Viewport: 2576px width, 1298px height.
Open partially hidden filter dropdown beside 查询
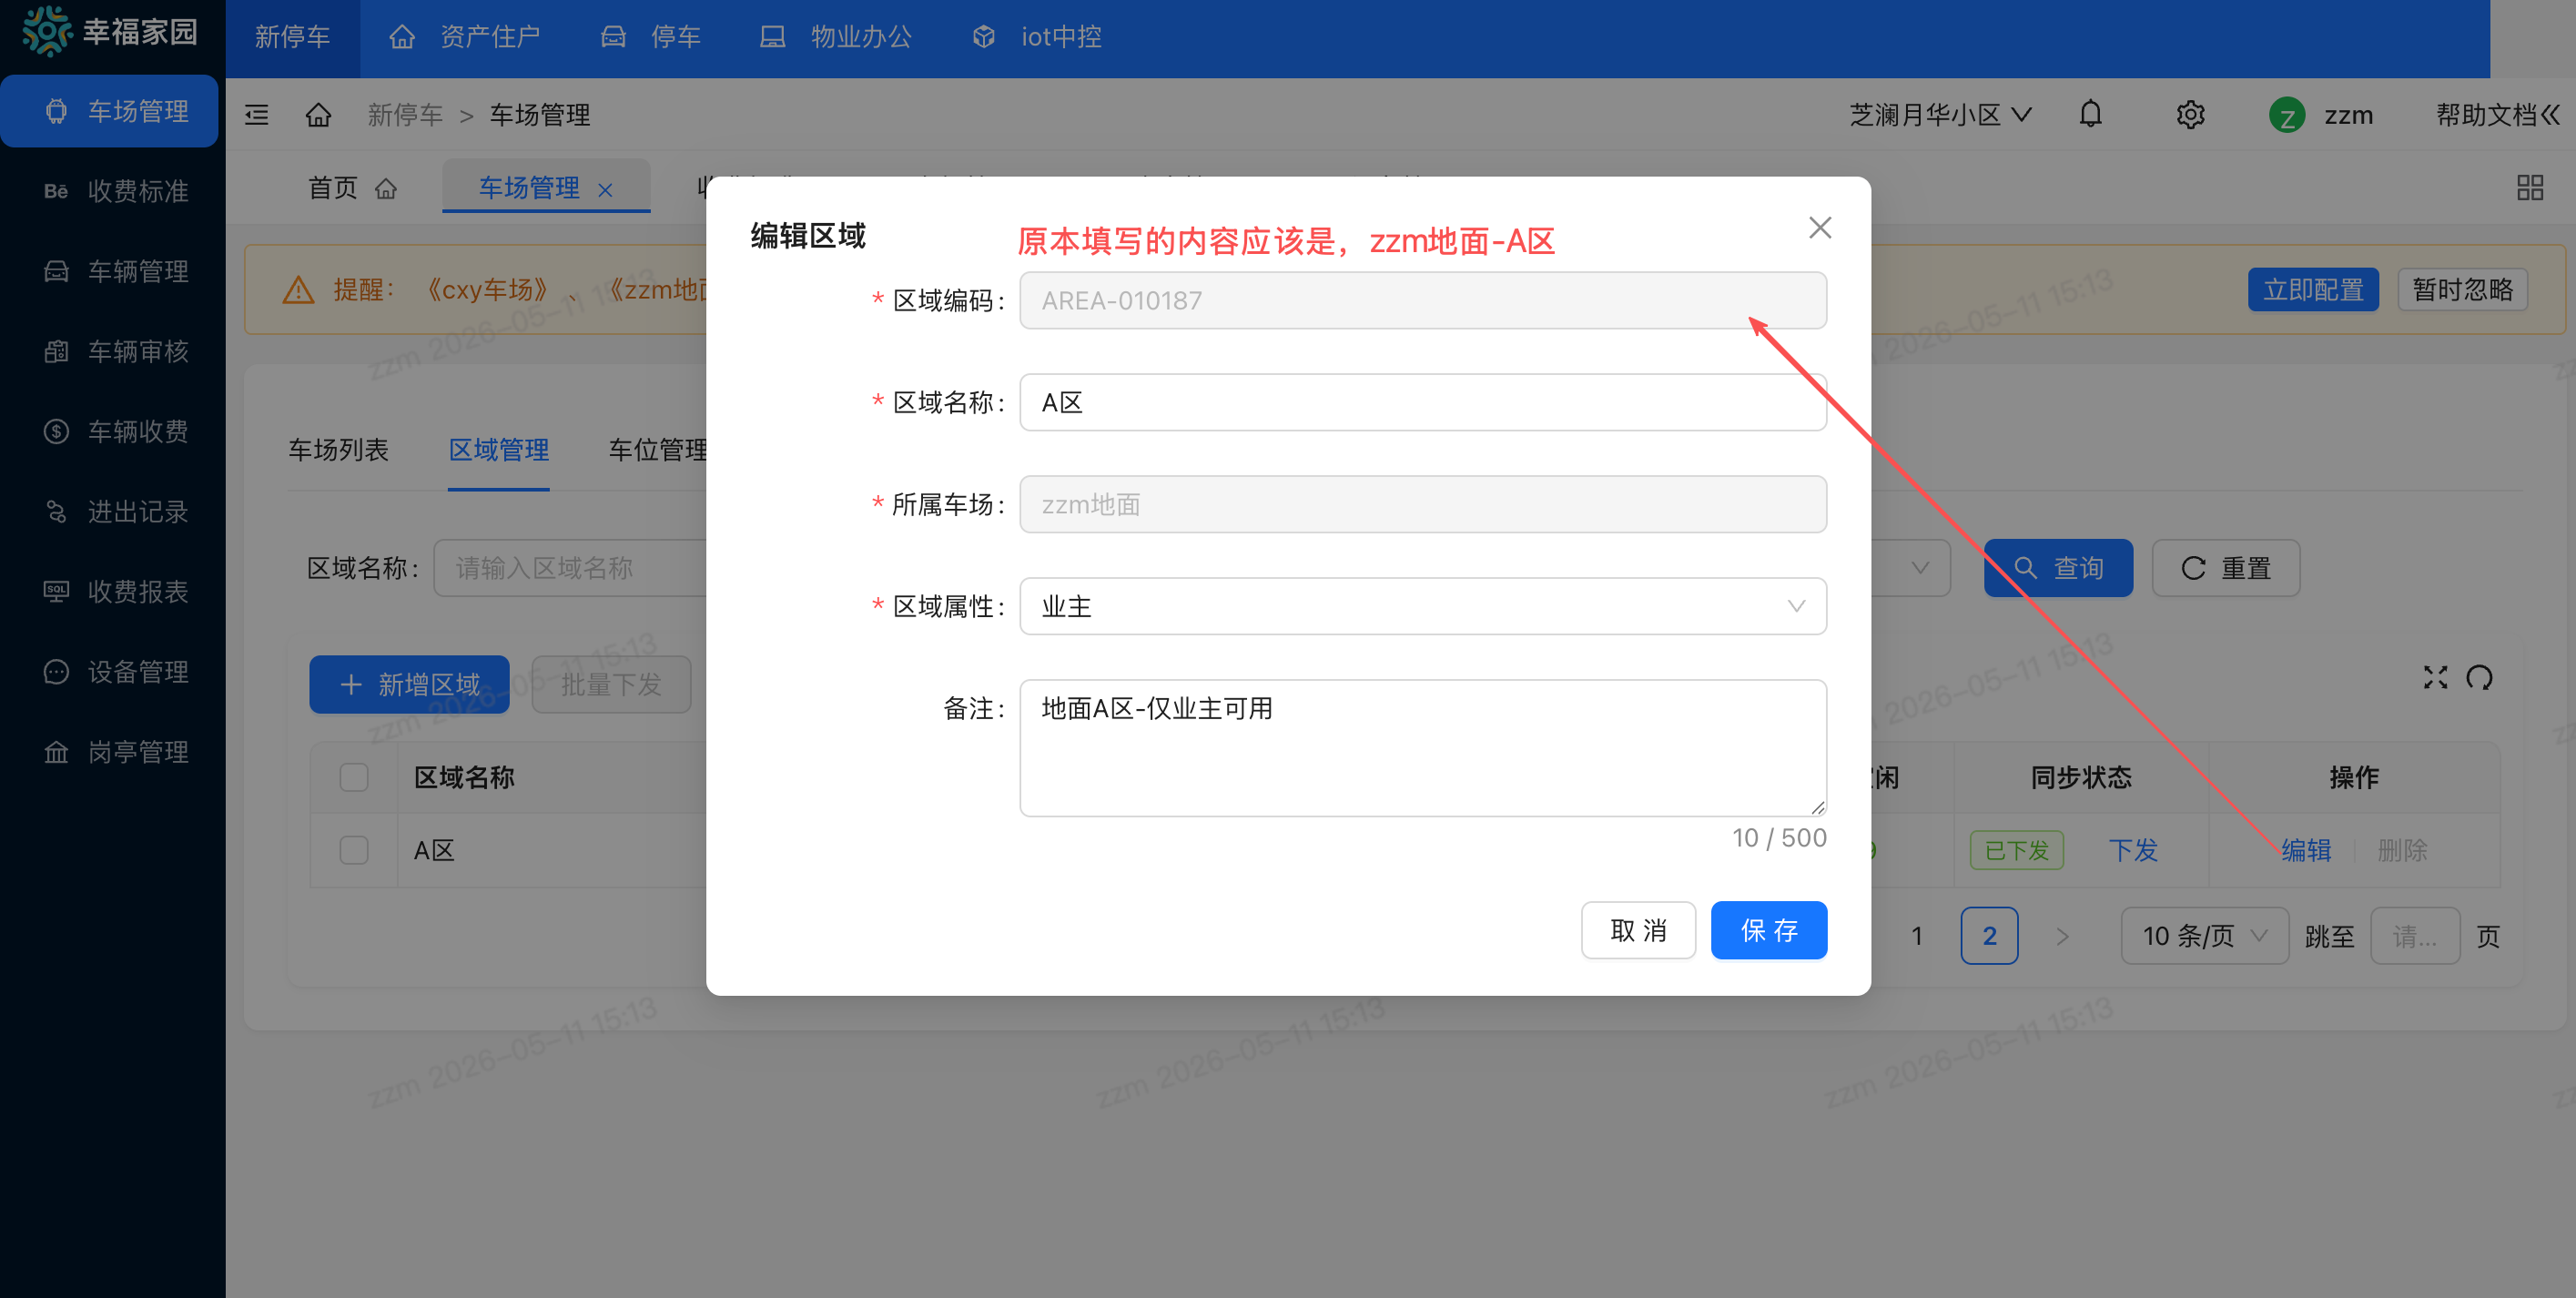coord(1910,568)
